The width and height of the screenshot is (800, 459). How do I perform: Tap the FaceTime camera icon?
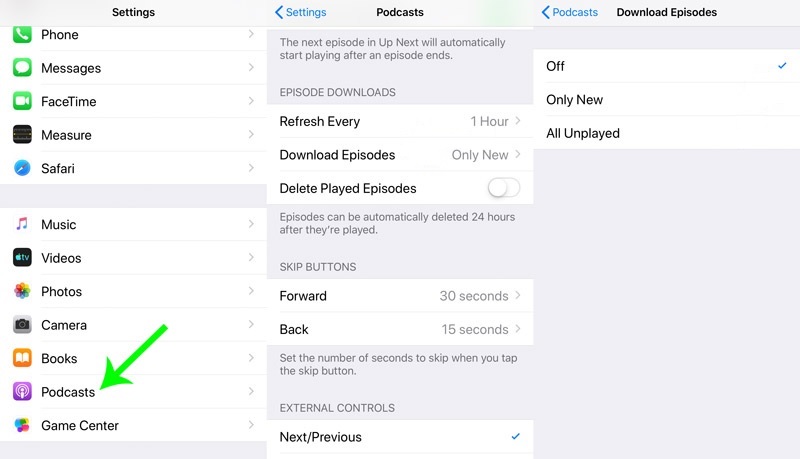click(22, 101)
